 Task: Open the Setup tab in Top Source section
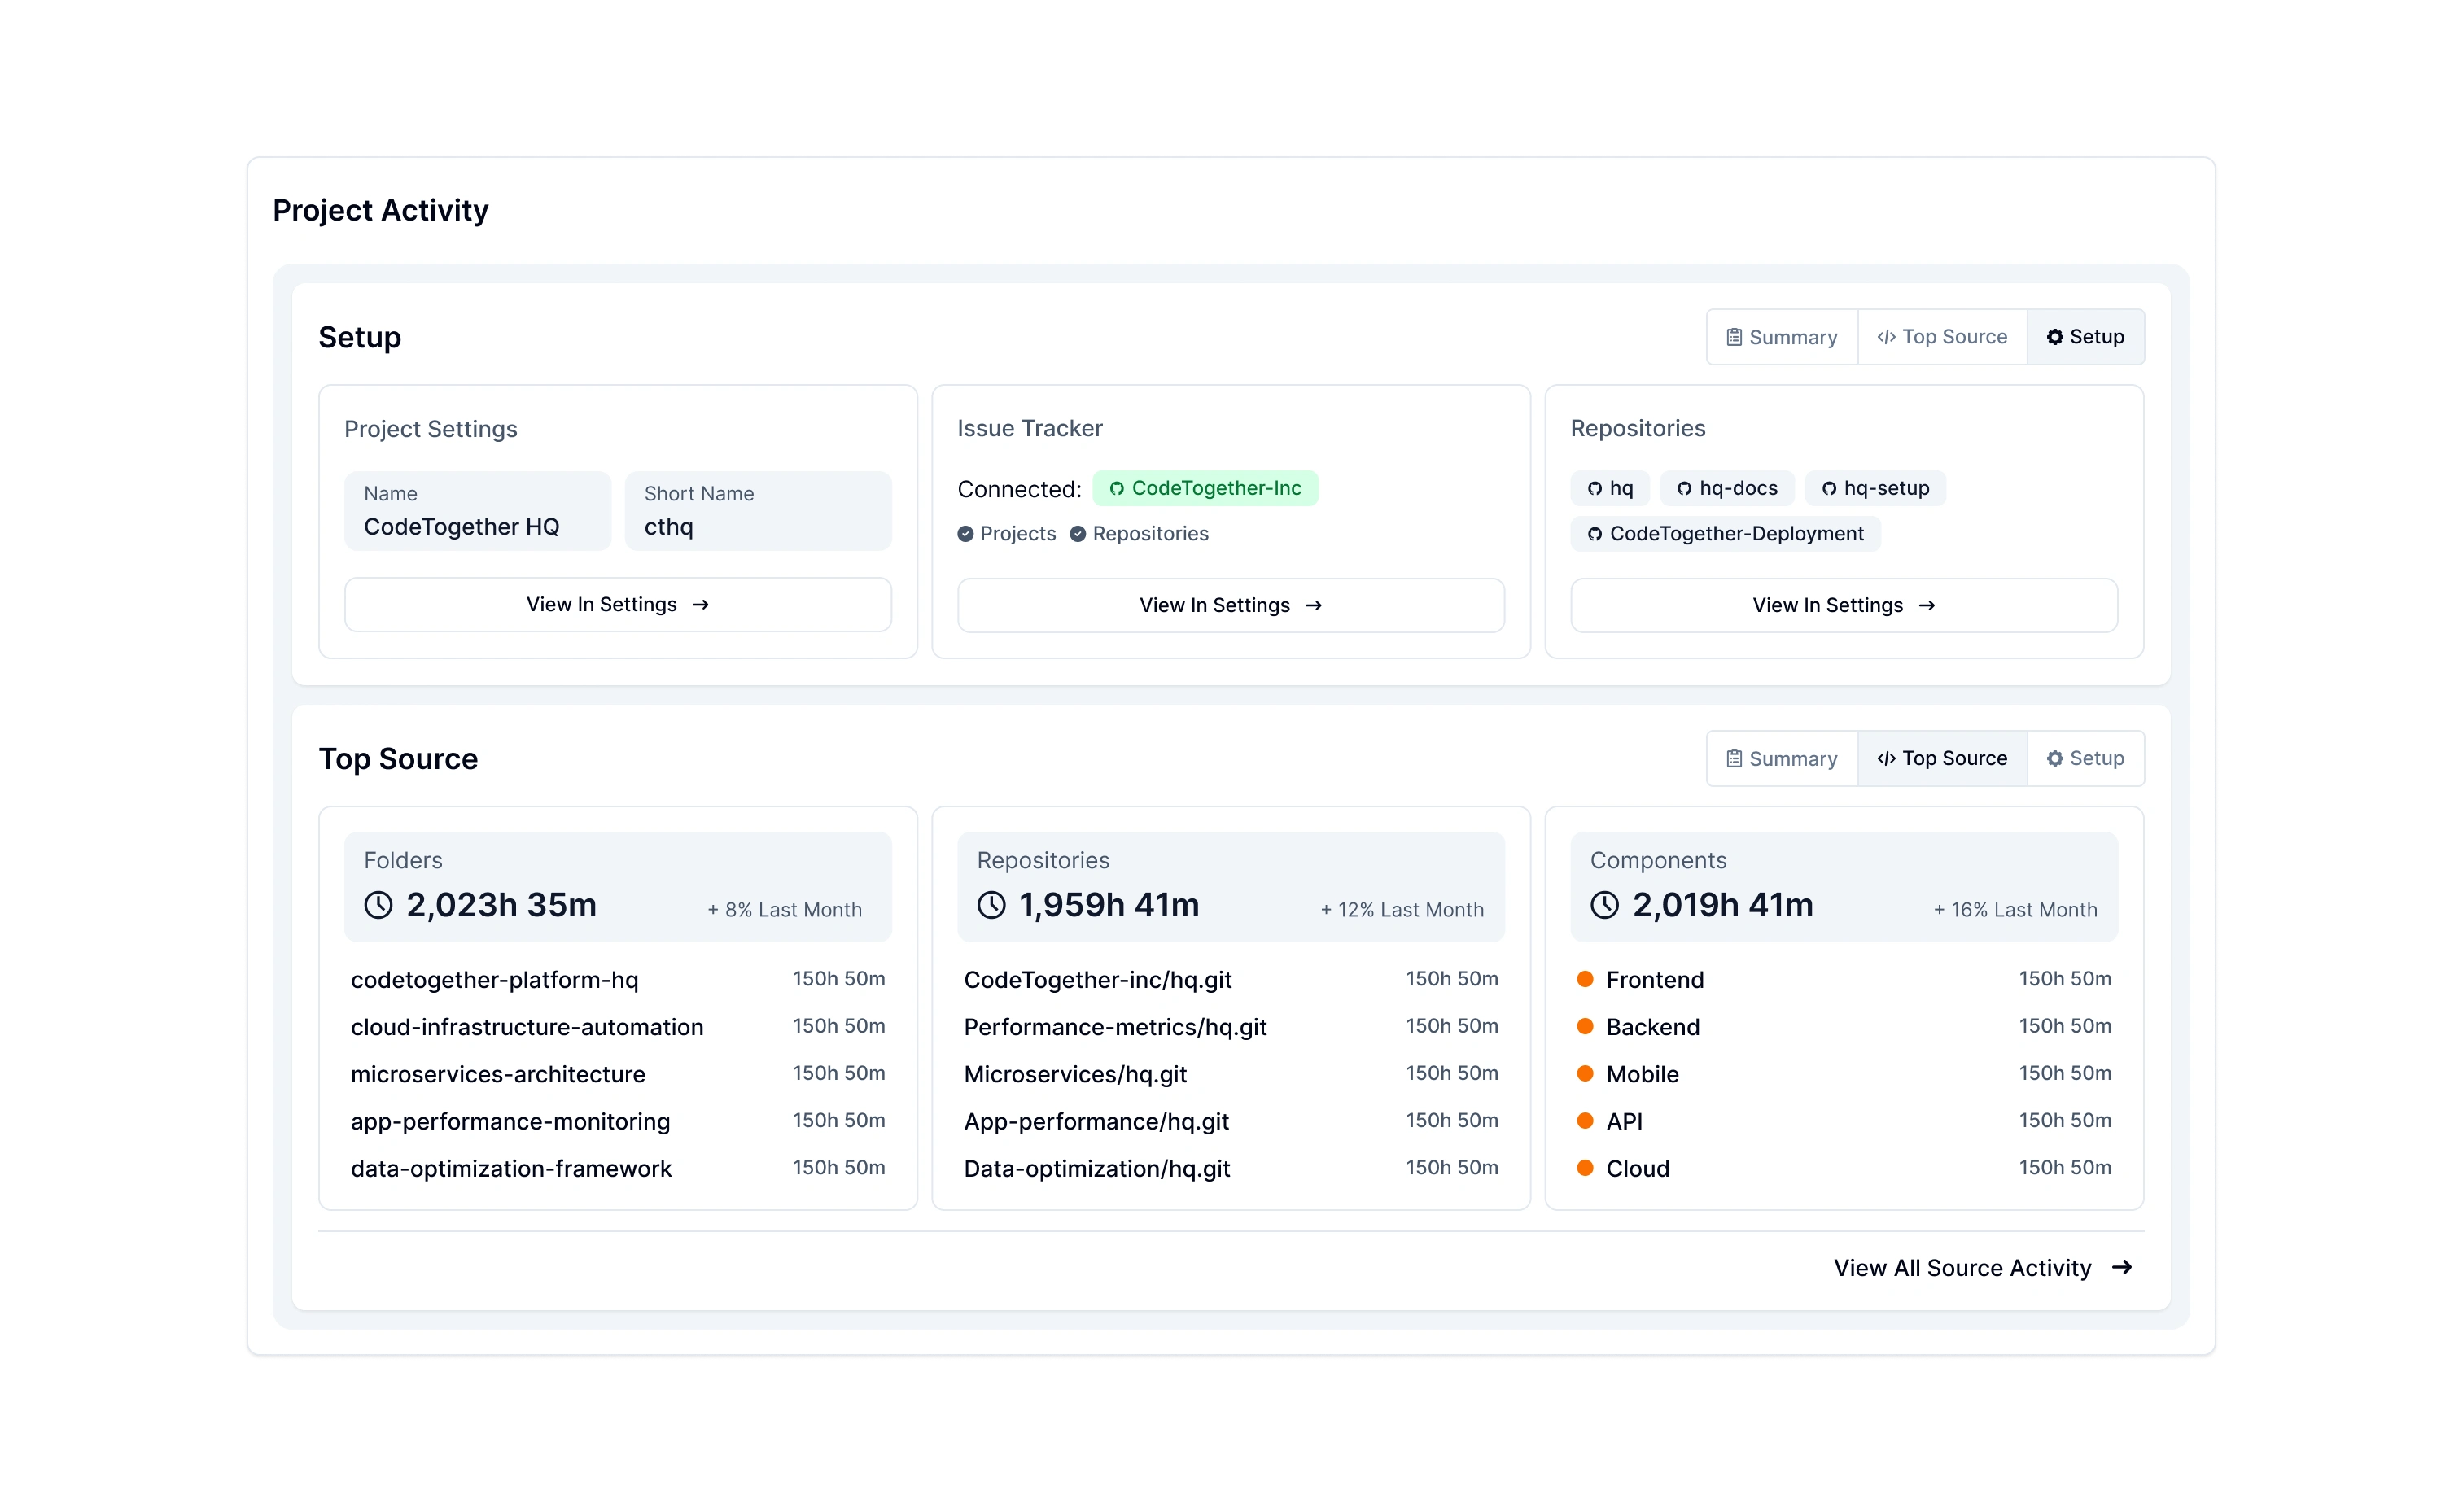(x=2086, y=758)
